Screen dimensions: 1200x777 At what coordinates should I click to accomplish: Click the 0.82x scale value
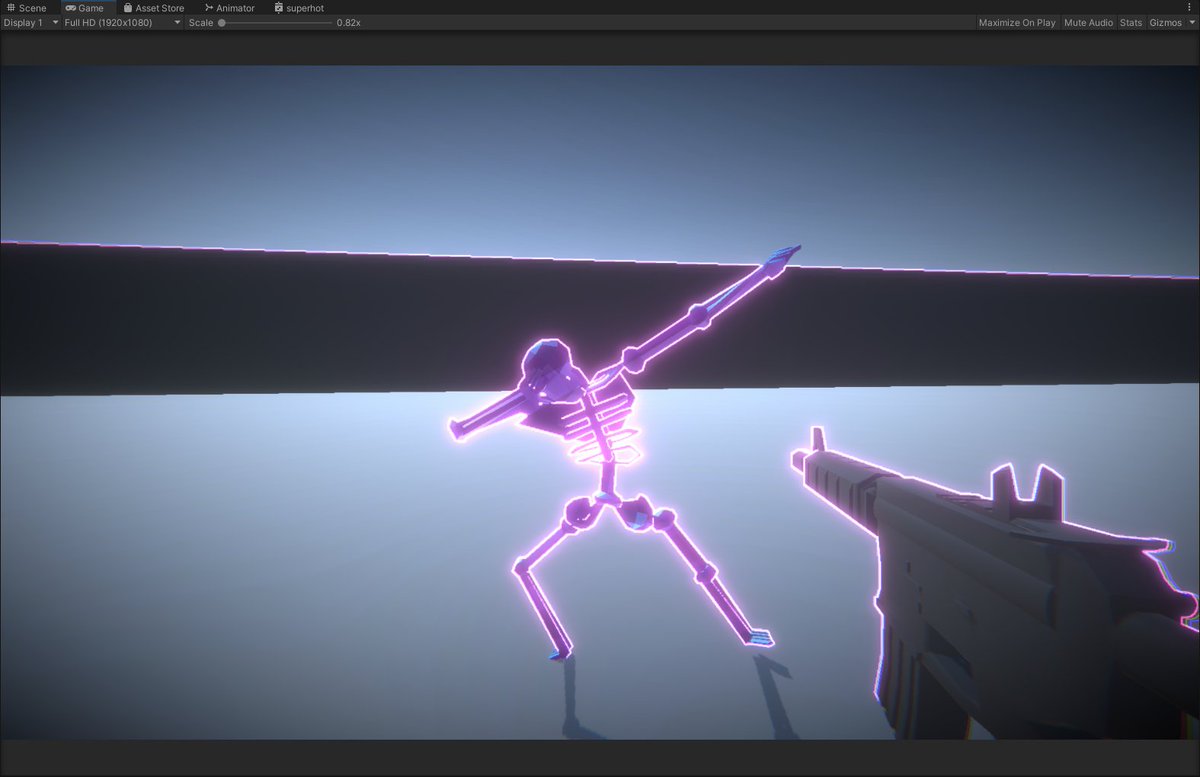[x=348, y=22]
